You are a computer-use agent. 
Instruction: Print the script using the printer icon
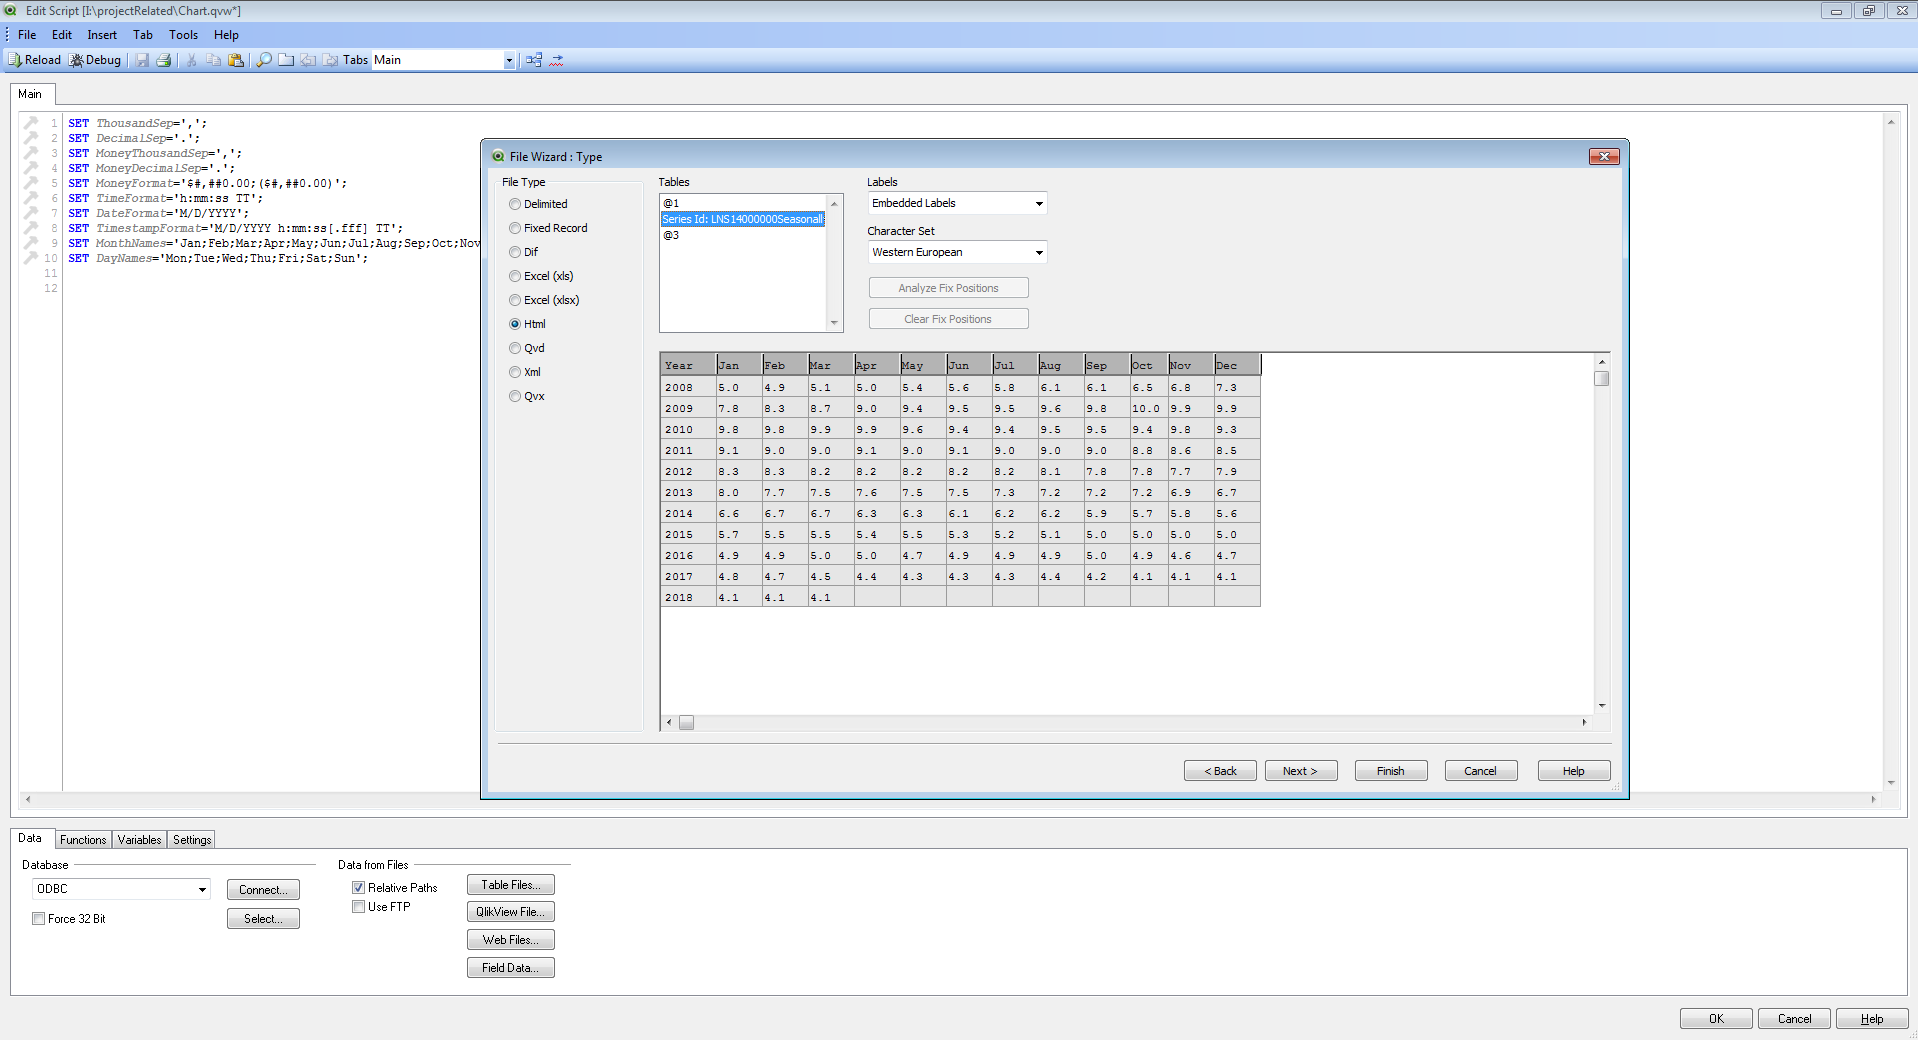click(164, 60)
